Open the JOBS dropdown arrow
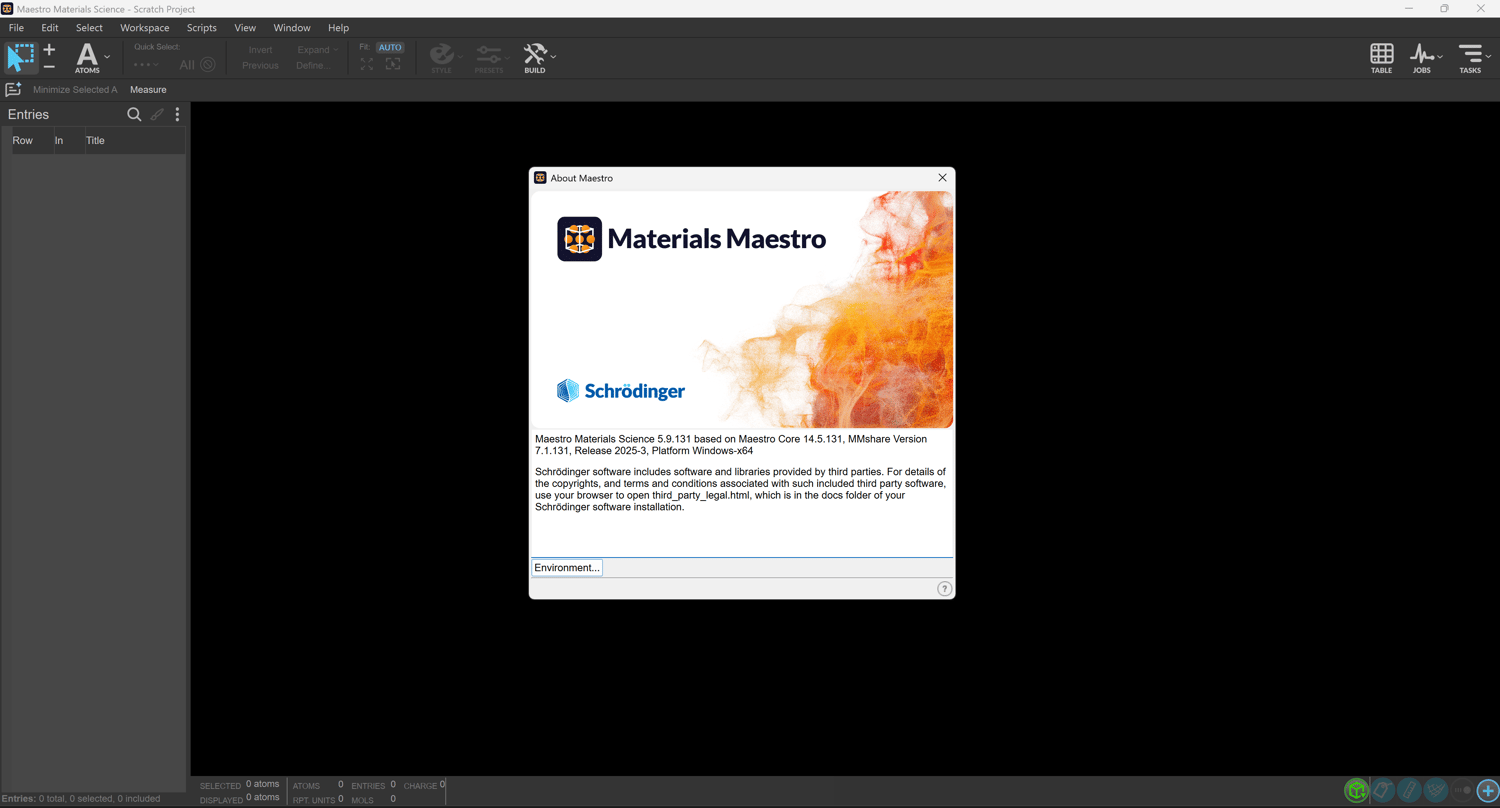Image resolution: width=1500 pixels, height=808 pixels. [x=1440, y=57]
